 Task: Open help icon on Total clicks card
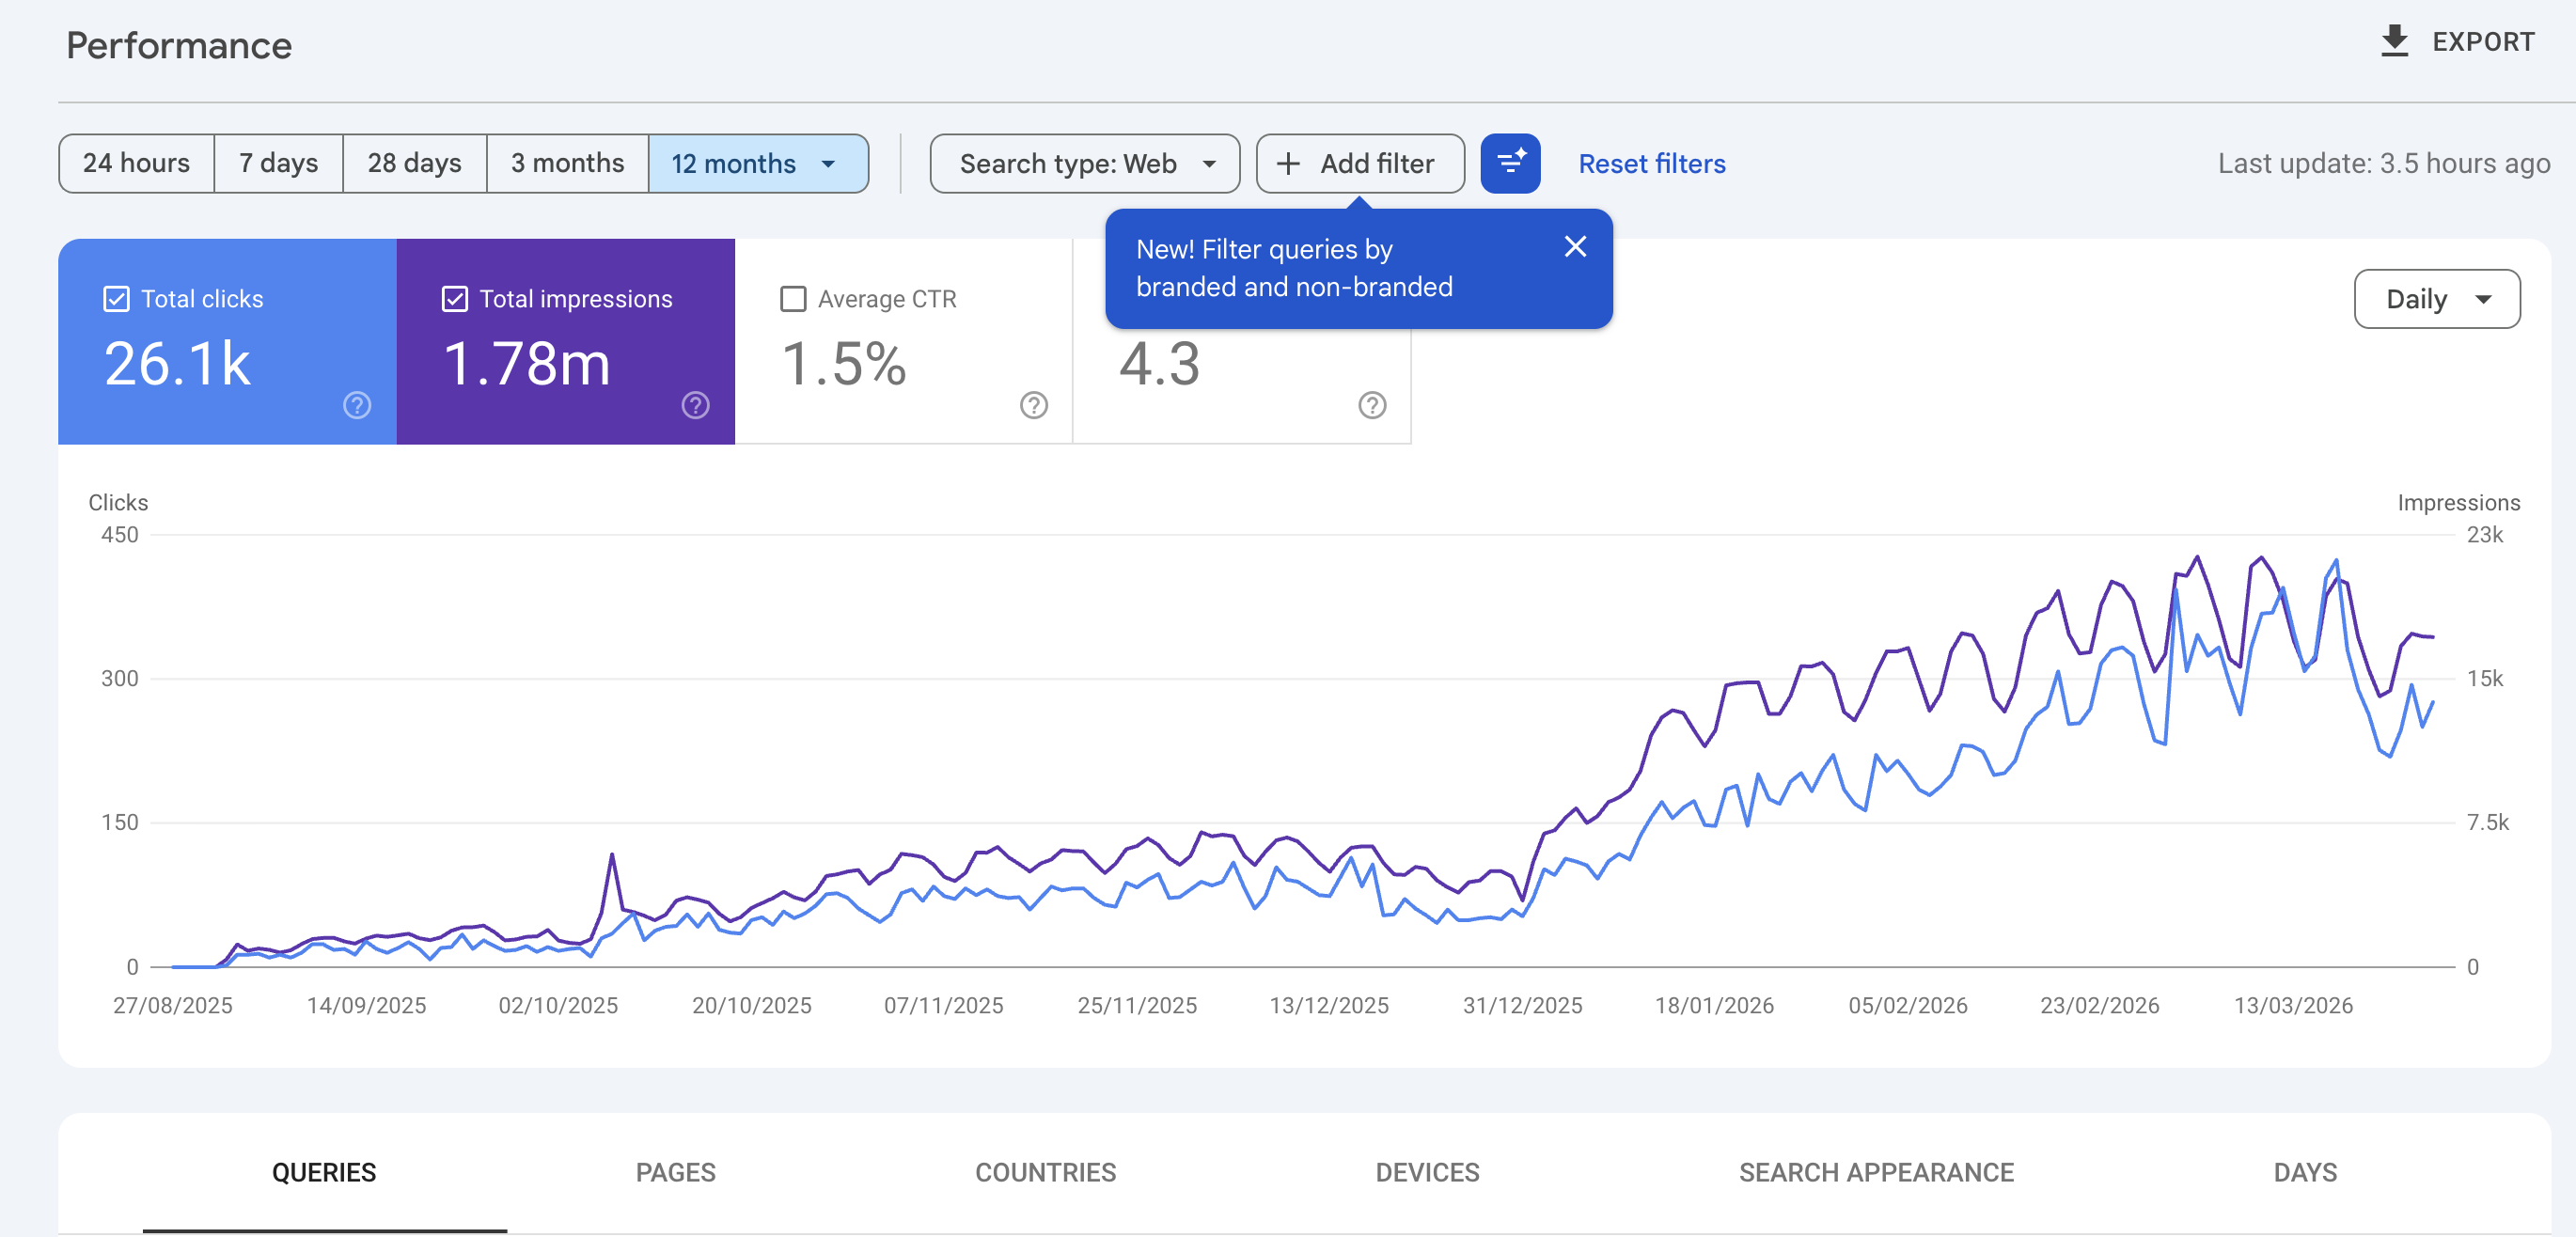tap(357, 405)
